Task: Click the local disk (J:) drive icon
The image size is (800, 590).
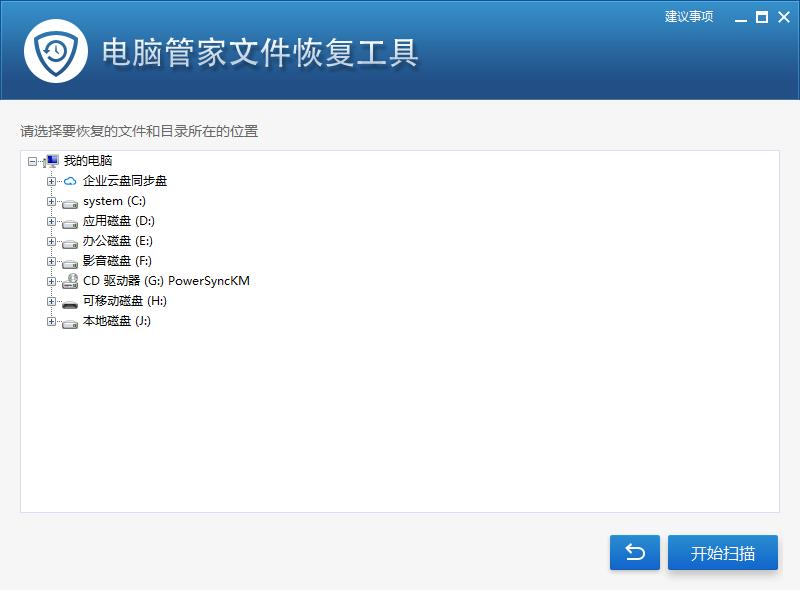Action: point(70,322)
